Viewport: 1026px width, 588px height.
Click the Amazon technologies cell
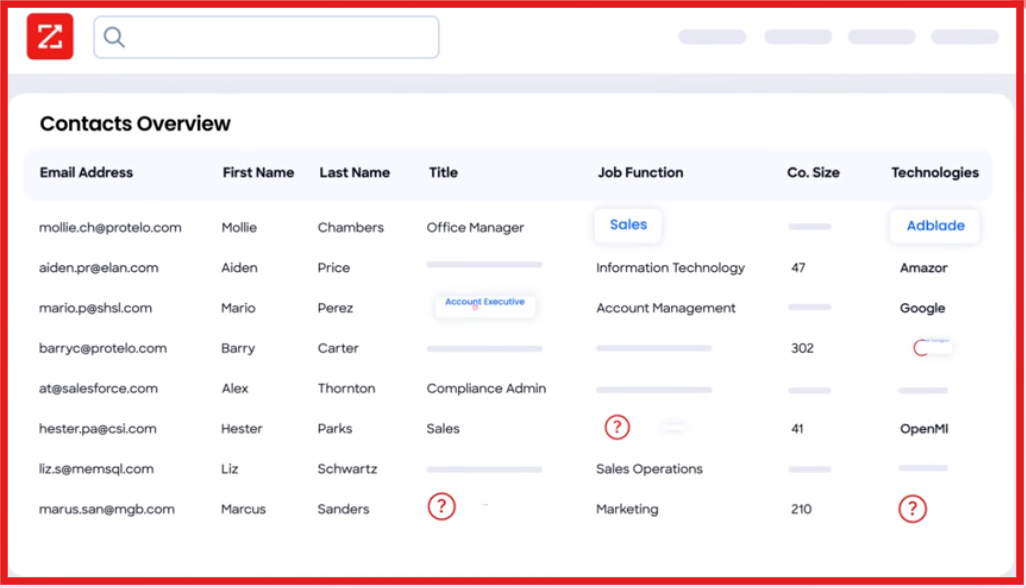pos(923,268)
